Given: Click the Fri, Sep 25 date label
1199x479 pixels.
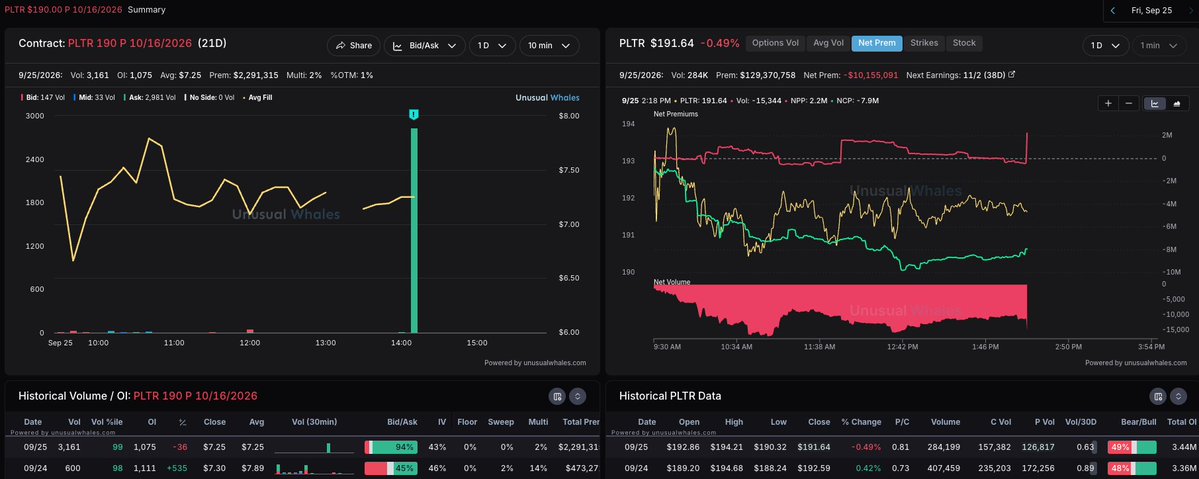Looking at the screenshot, I should click(1152, 11).
